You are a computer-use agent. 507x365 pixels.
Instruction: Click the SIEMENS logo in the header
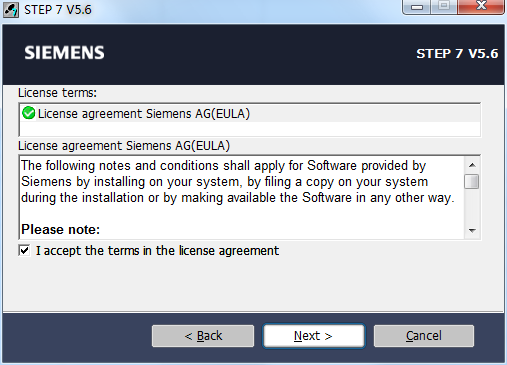(x=64, y=53)
